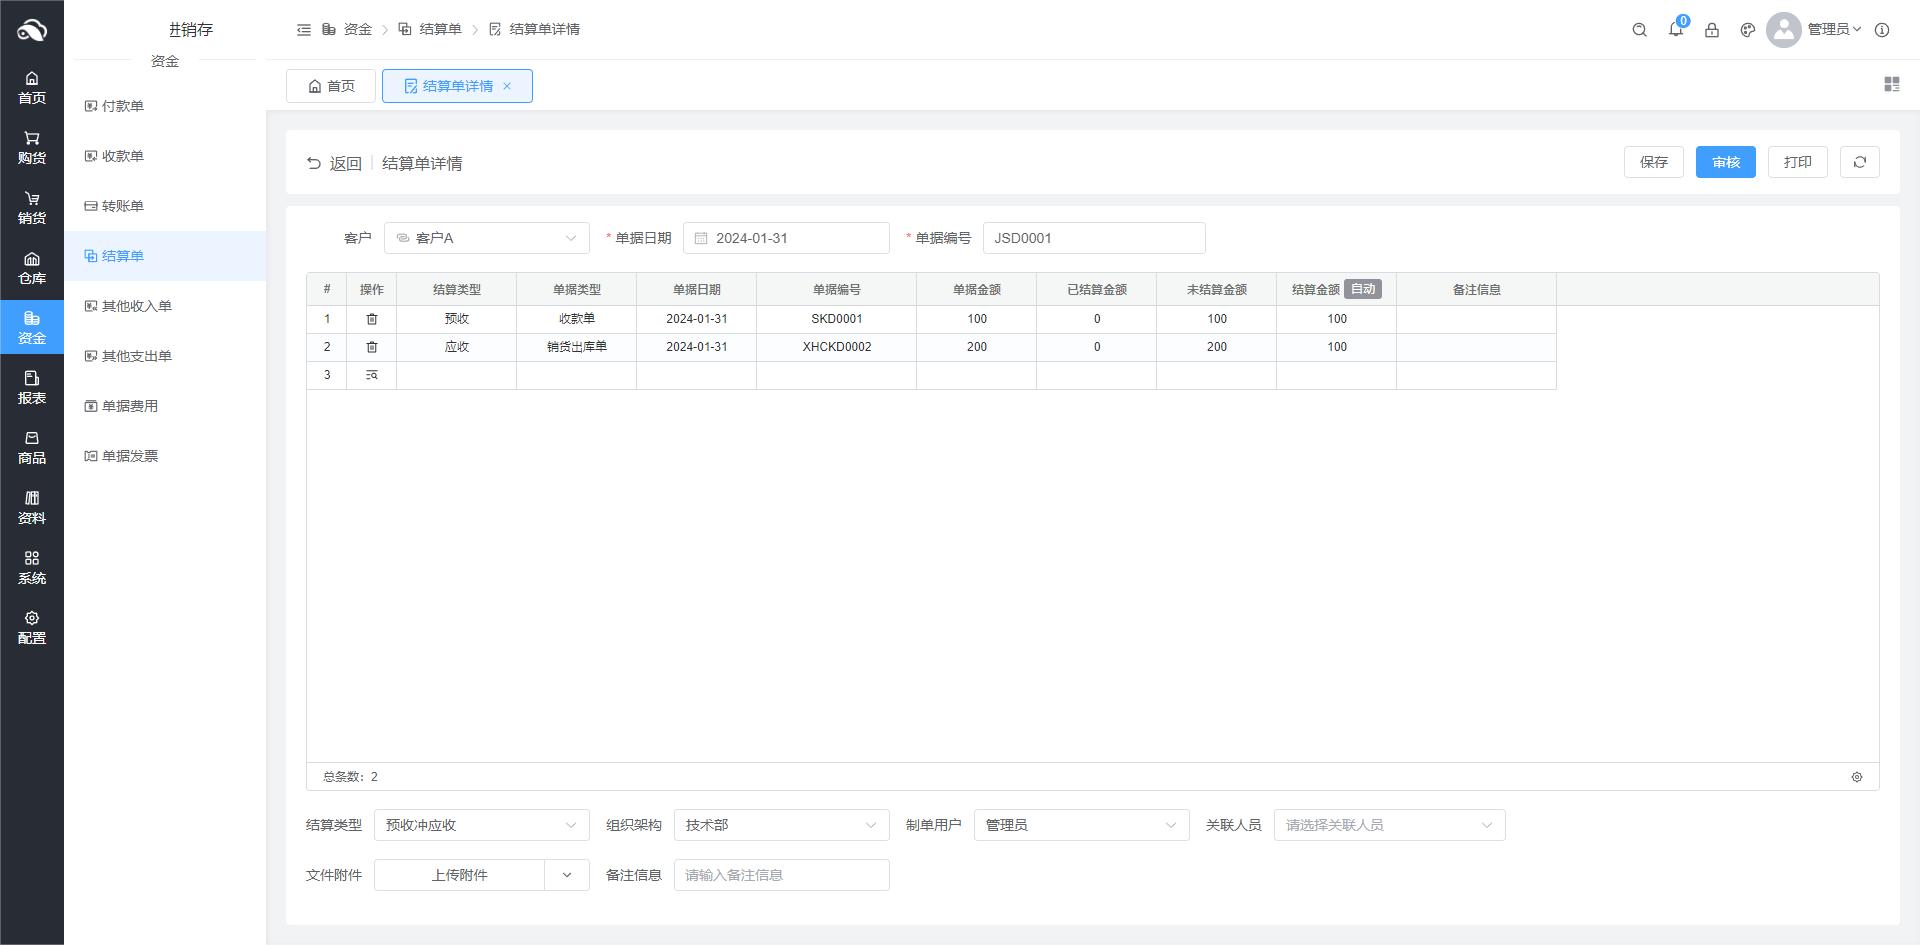The image size is (1920, 945).
Task: Toggle the 自动 settlement amount tag
Action: 1362,289
